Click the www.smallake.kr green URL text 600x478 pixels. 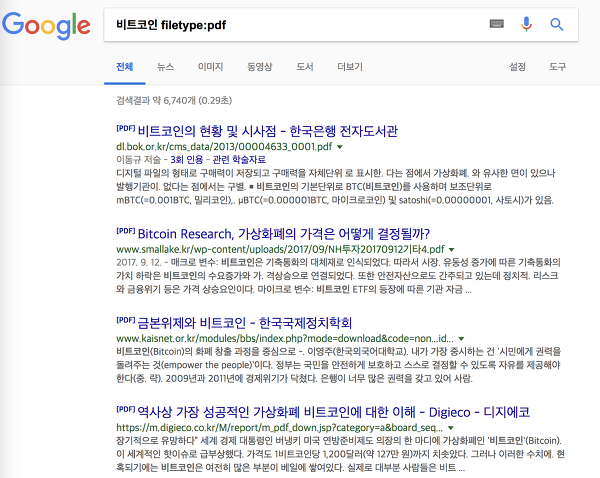280,249
